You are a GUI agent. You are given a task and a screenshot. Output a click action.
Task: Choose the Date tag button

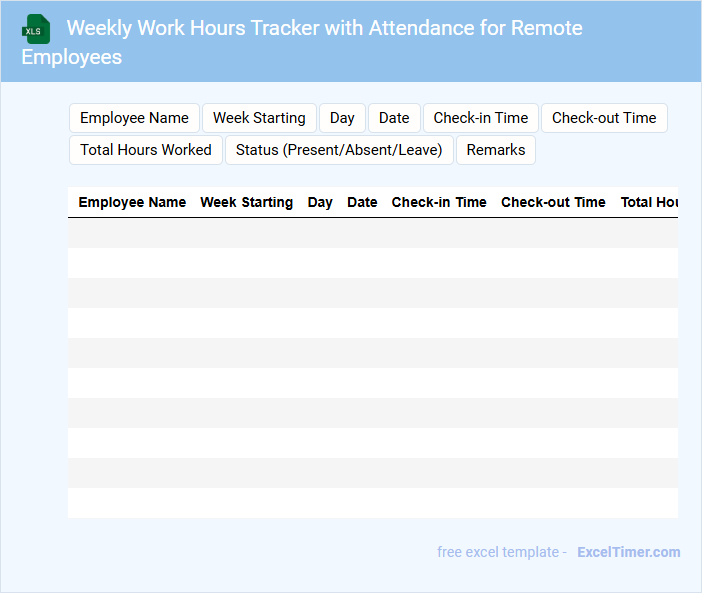pos(394,118)
